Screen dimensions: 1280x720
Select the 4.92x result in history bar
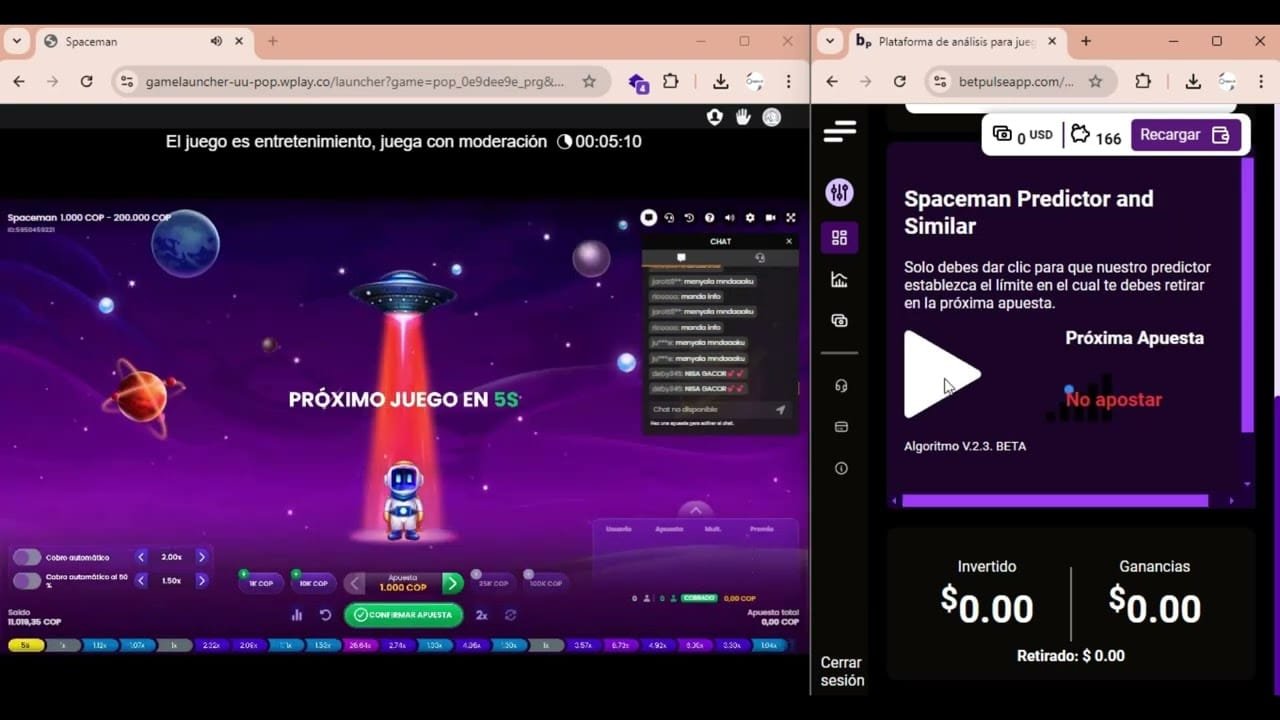tap(657, 645)
